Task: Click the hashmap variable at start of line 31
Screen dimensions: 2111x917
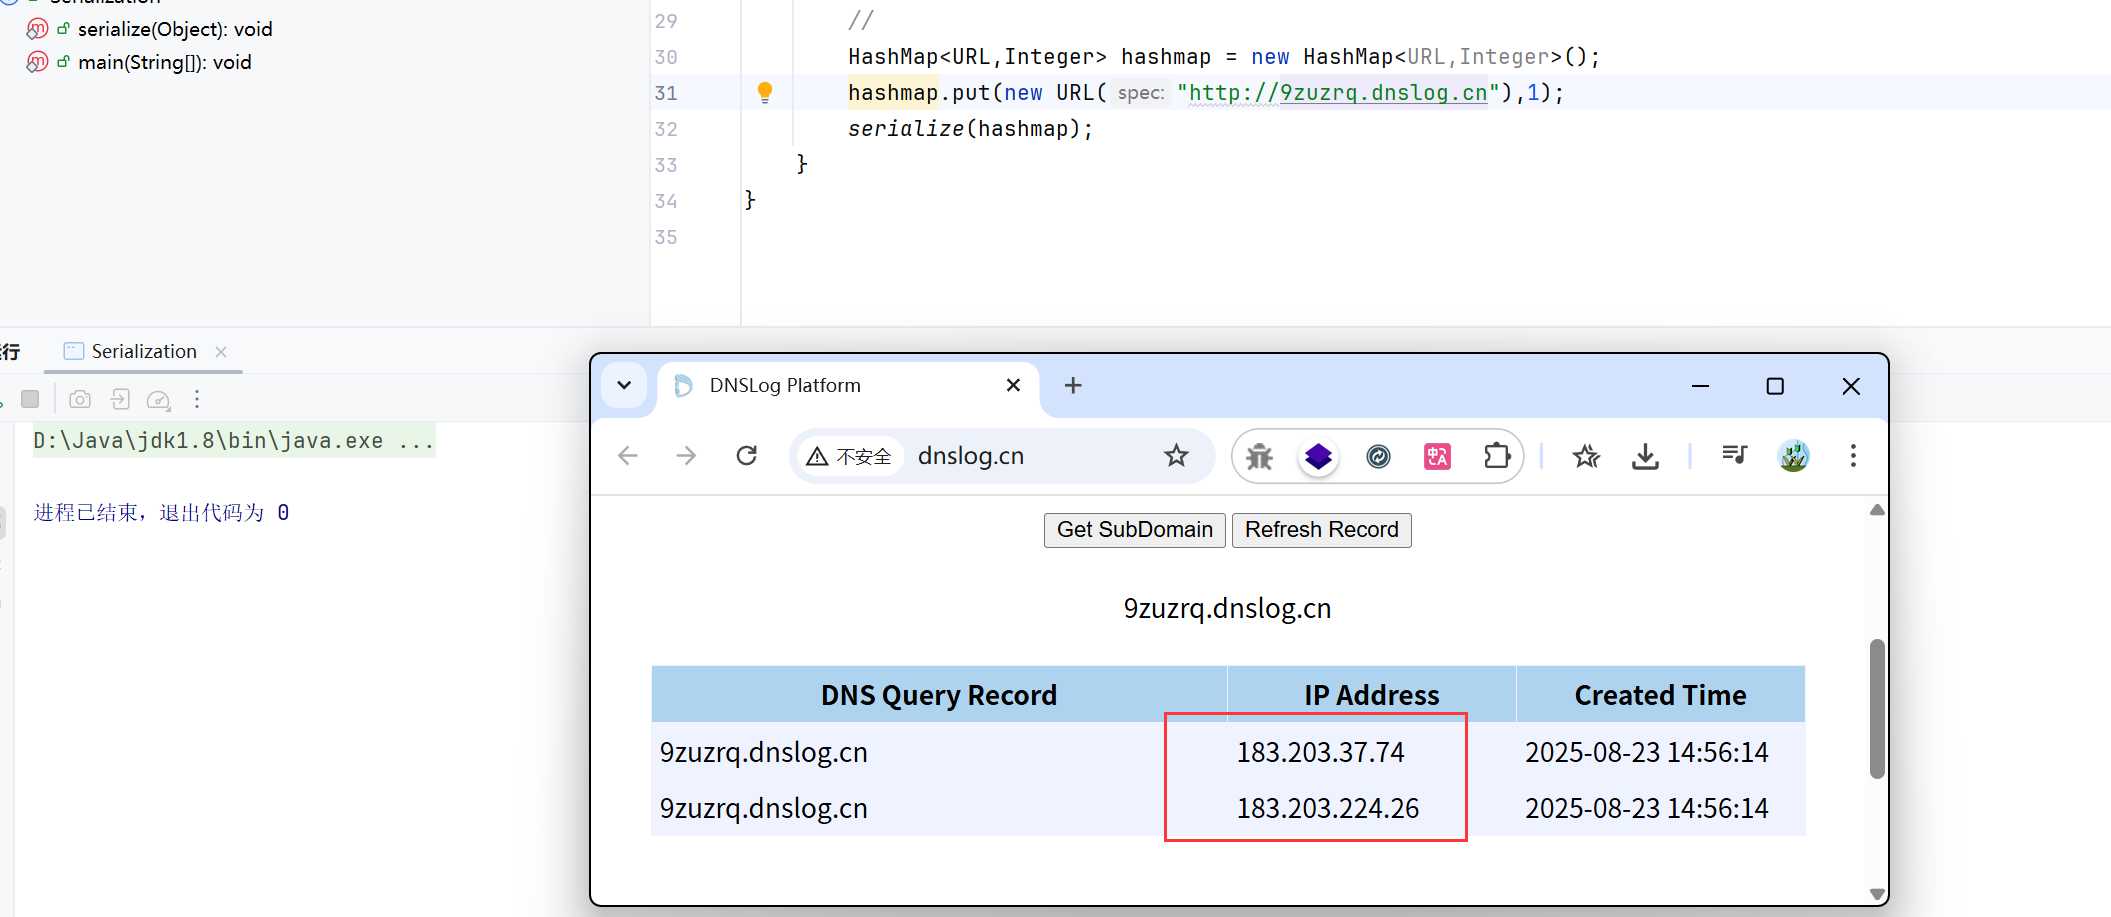Action: (x=893, y=93)
